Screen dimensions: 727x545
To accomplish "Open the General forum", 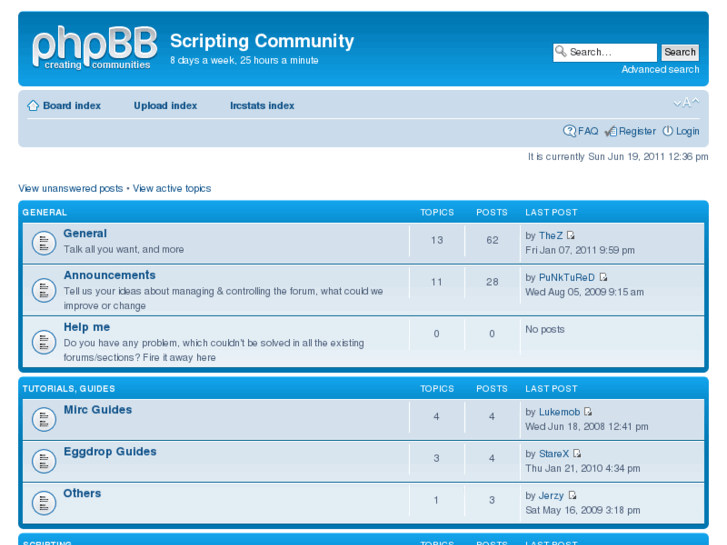I will [x=85, y=233].
